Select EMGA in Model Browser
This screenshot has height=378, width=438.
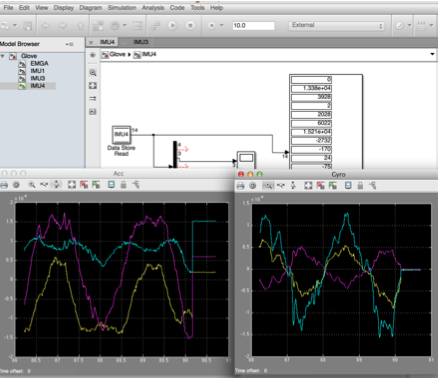39,63
